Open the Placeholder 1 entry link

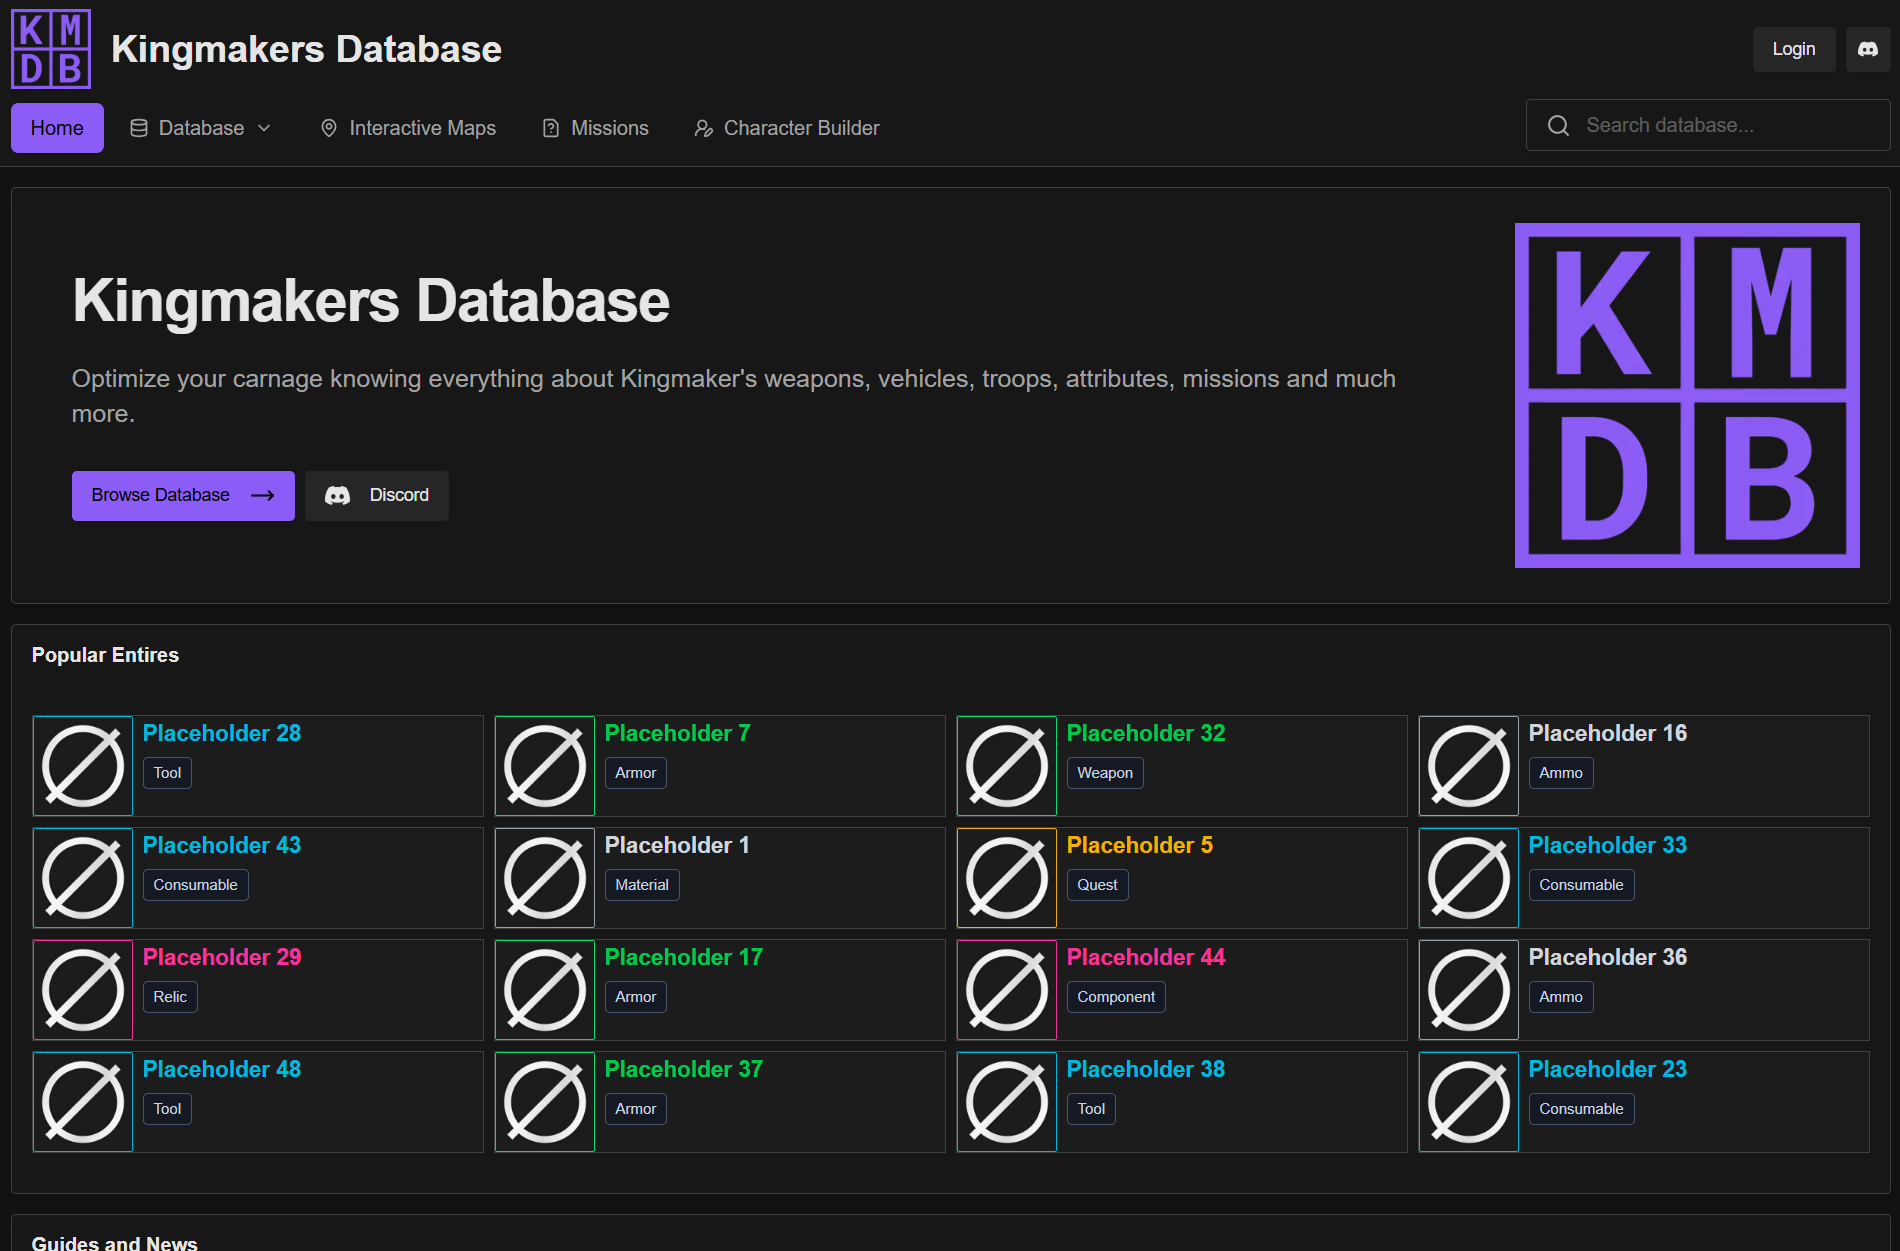tap(677, 845)
